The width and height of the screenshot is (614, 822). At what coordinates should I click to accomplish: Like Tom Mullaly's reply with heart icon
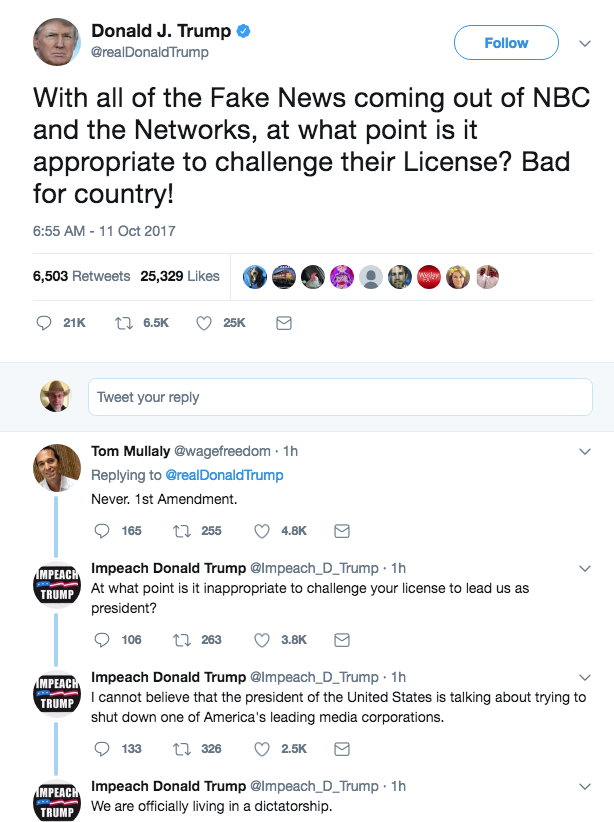point(263,530)
